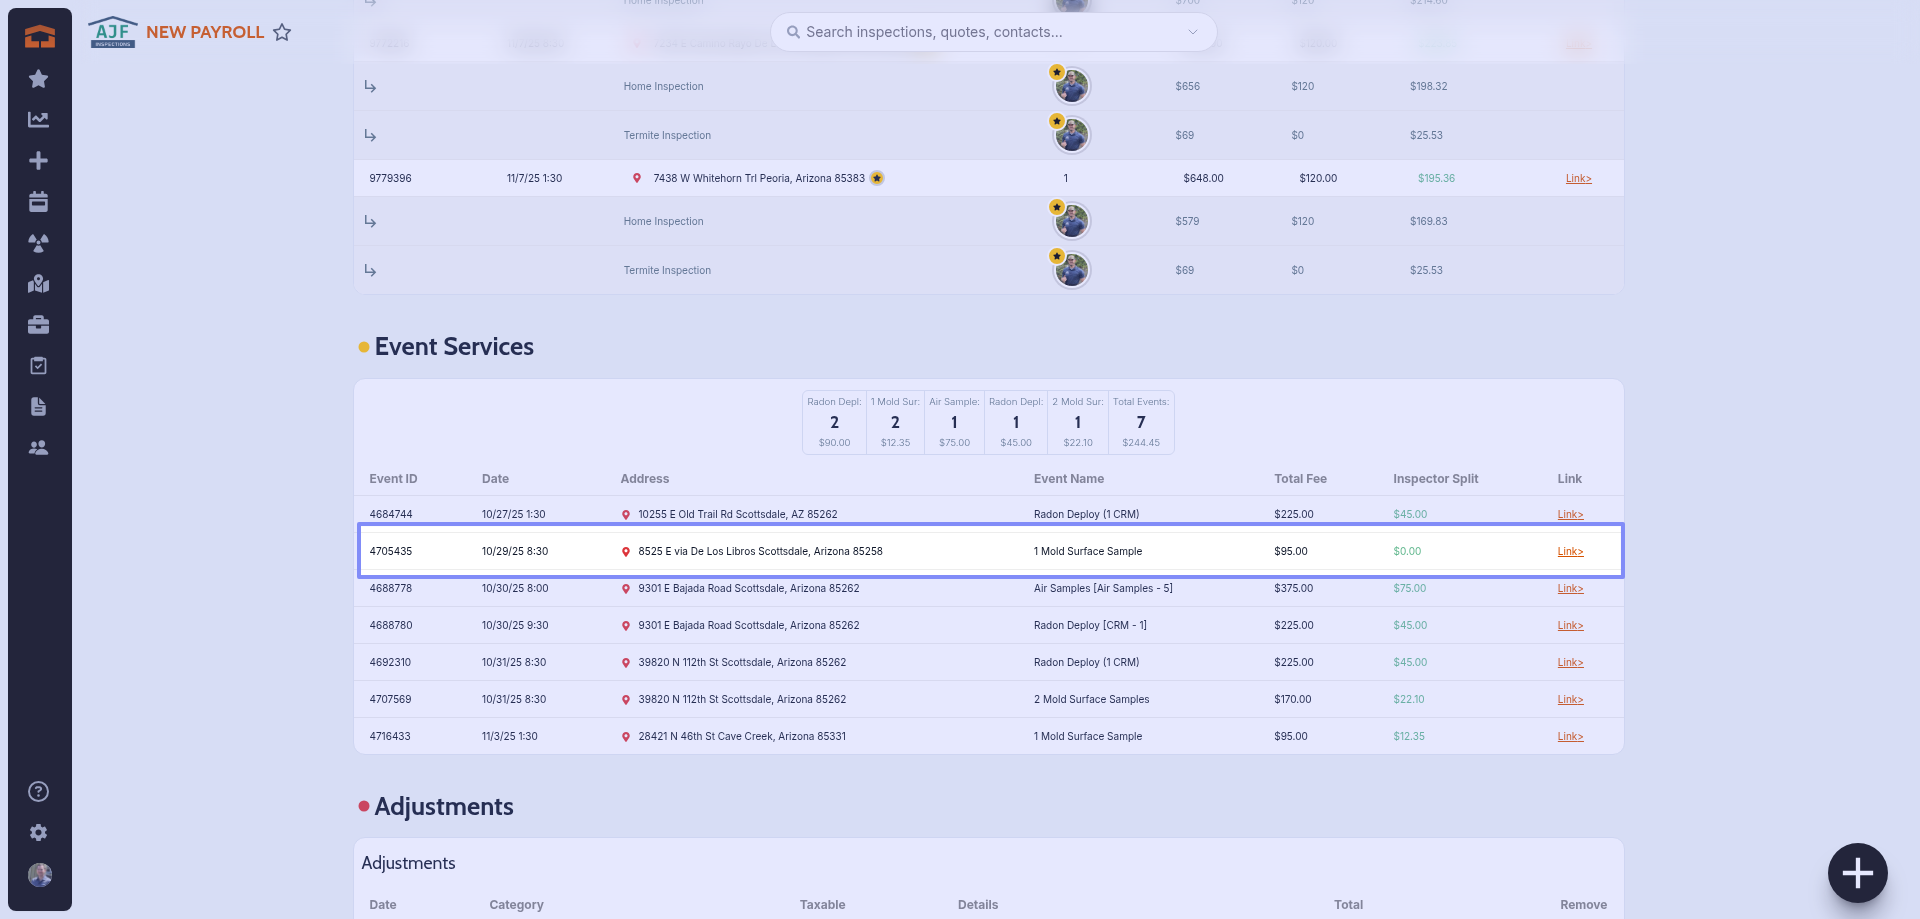Click the analytics chart icon in sidebar

click(x=38, y=120)
